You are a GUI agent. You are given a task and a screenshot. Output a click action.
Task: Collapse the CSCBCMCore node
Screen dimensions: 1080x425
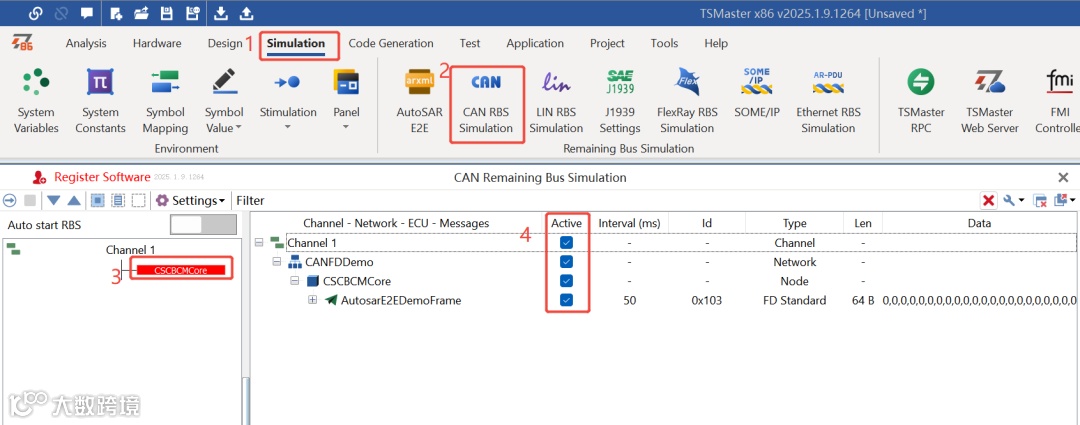pyautogui.click(x=294, y=281)
